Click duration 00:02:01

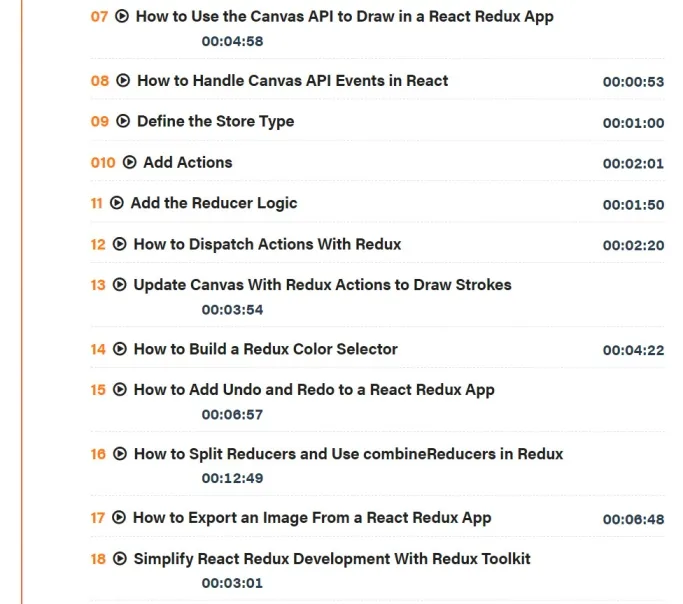(633, 164)
